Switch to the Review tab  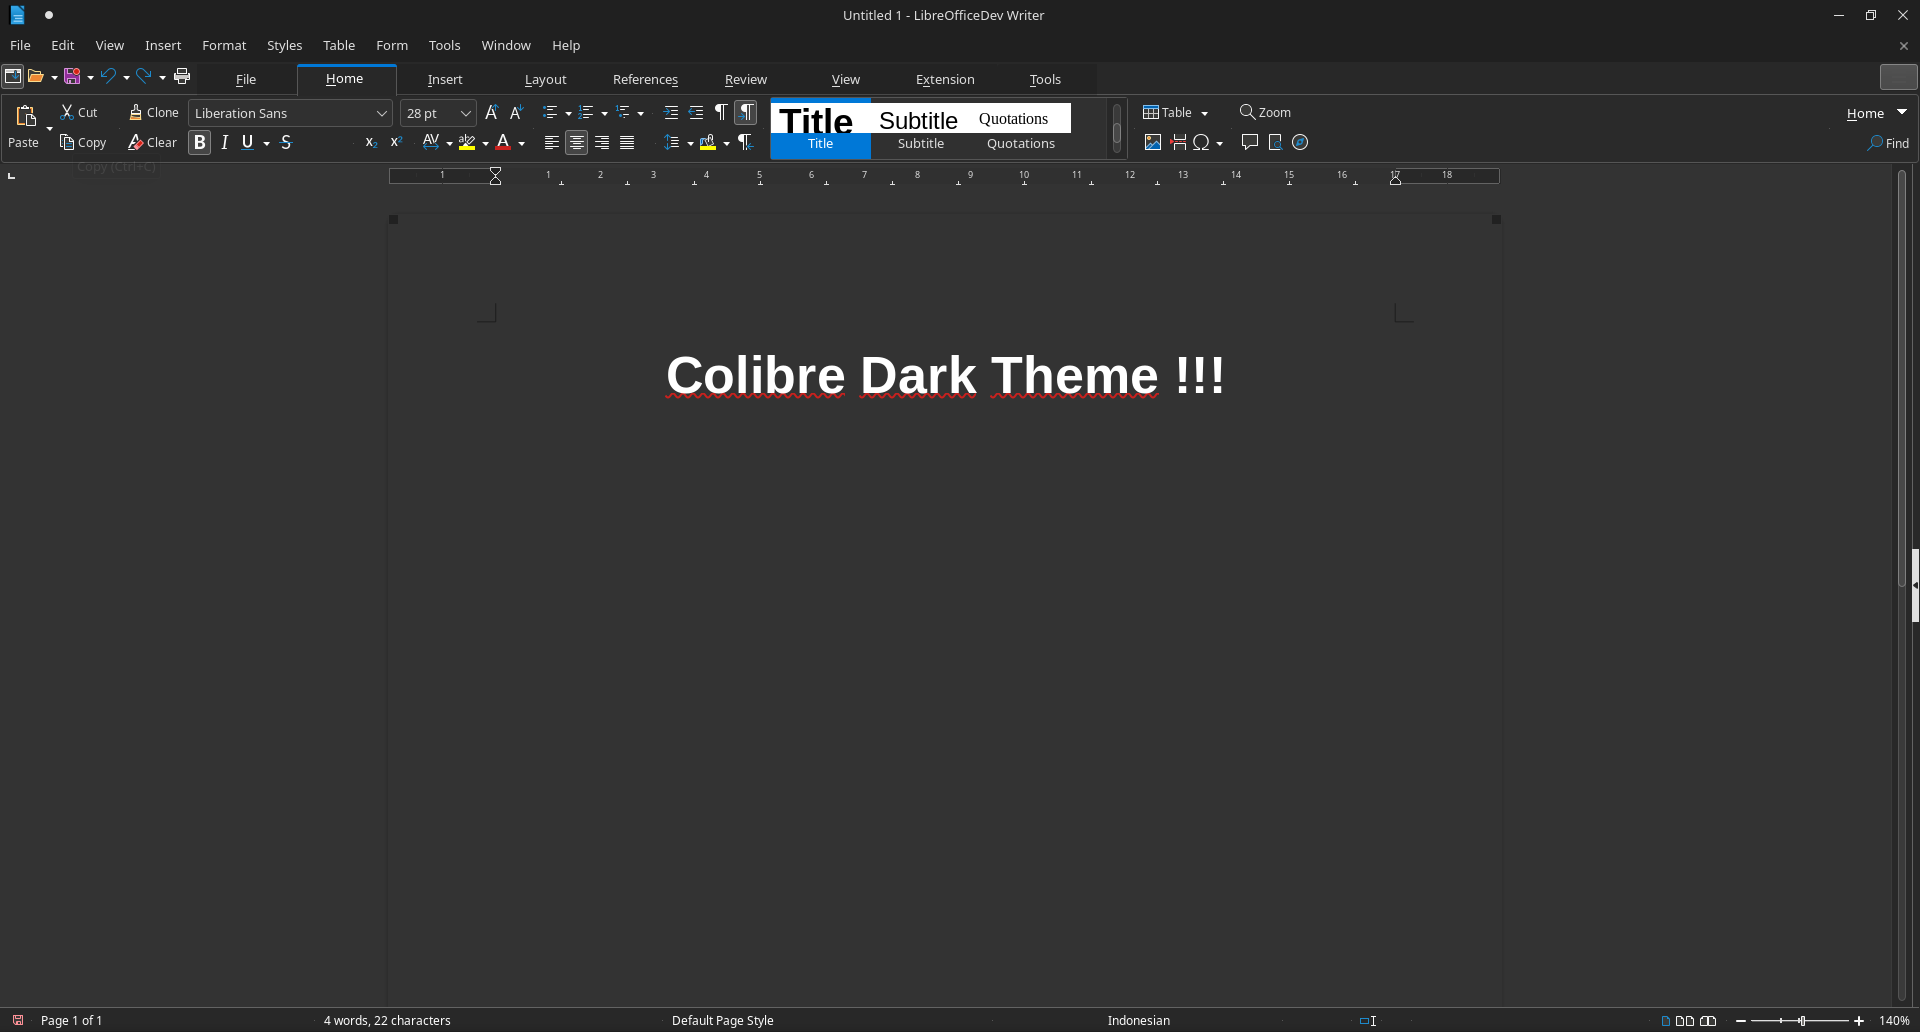tap(746, 79)
